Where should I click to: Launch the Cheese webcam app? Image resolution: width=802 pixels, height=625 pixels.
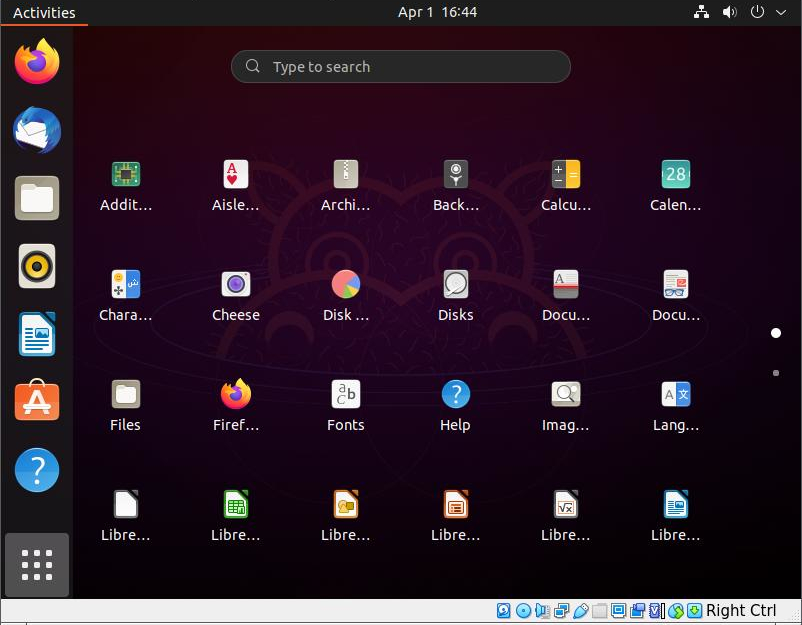tap(236, 285)
